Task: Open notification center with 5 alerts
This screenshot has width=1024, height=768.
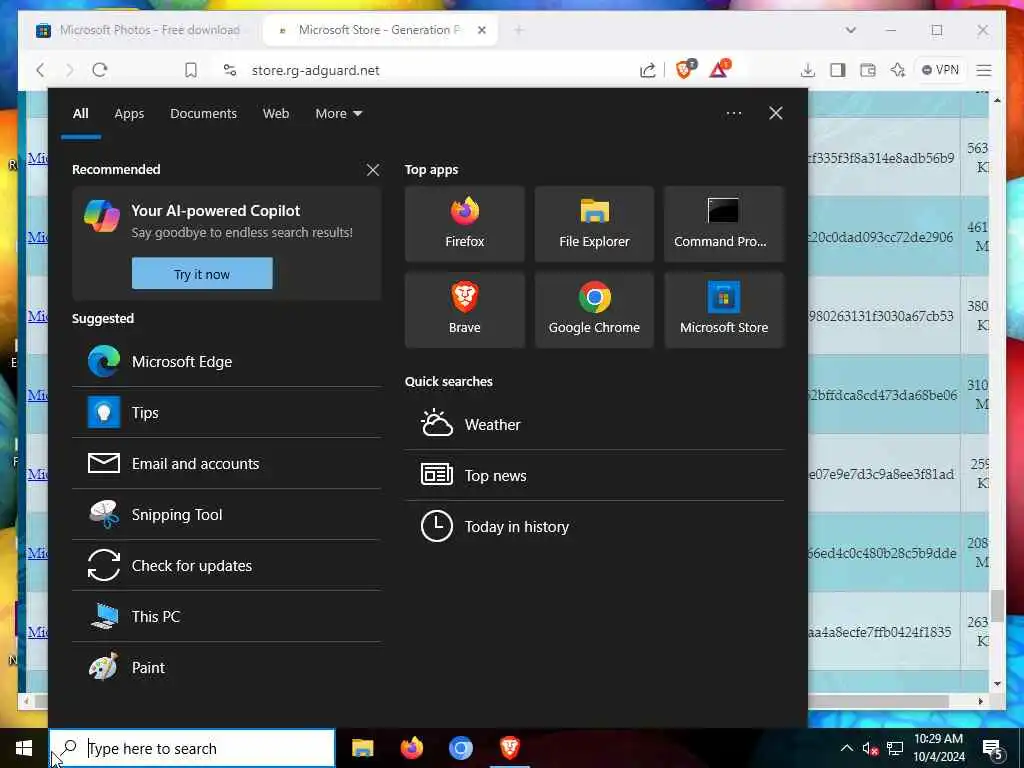Action: pyautogui.click(x=993, y=748)
